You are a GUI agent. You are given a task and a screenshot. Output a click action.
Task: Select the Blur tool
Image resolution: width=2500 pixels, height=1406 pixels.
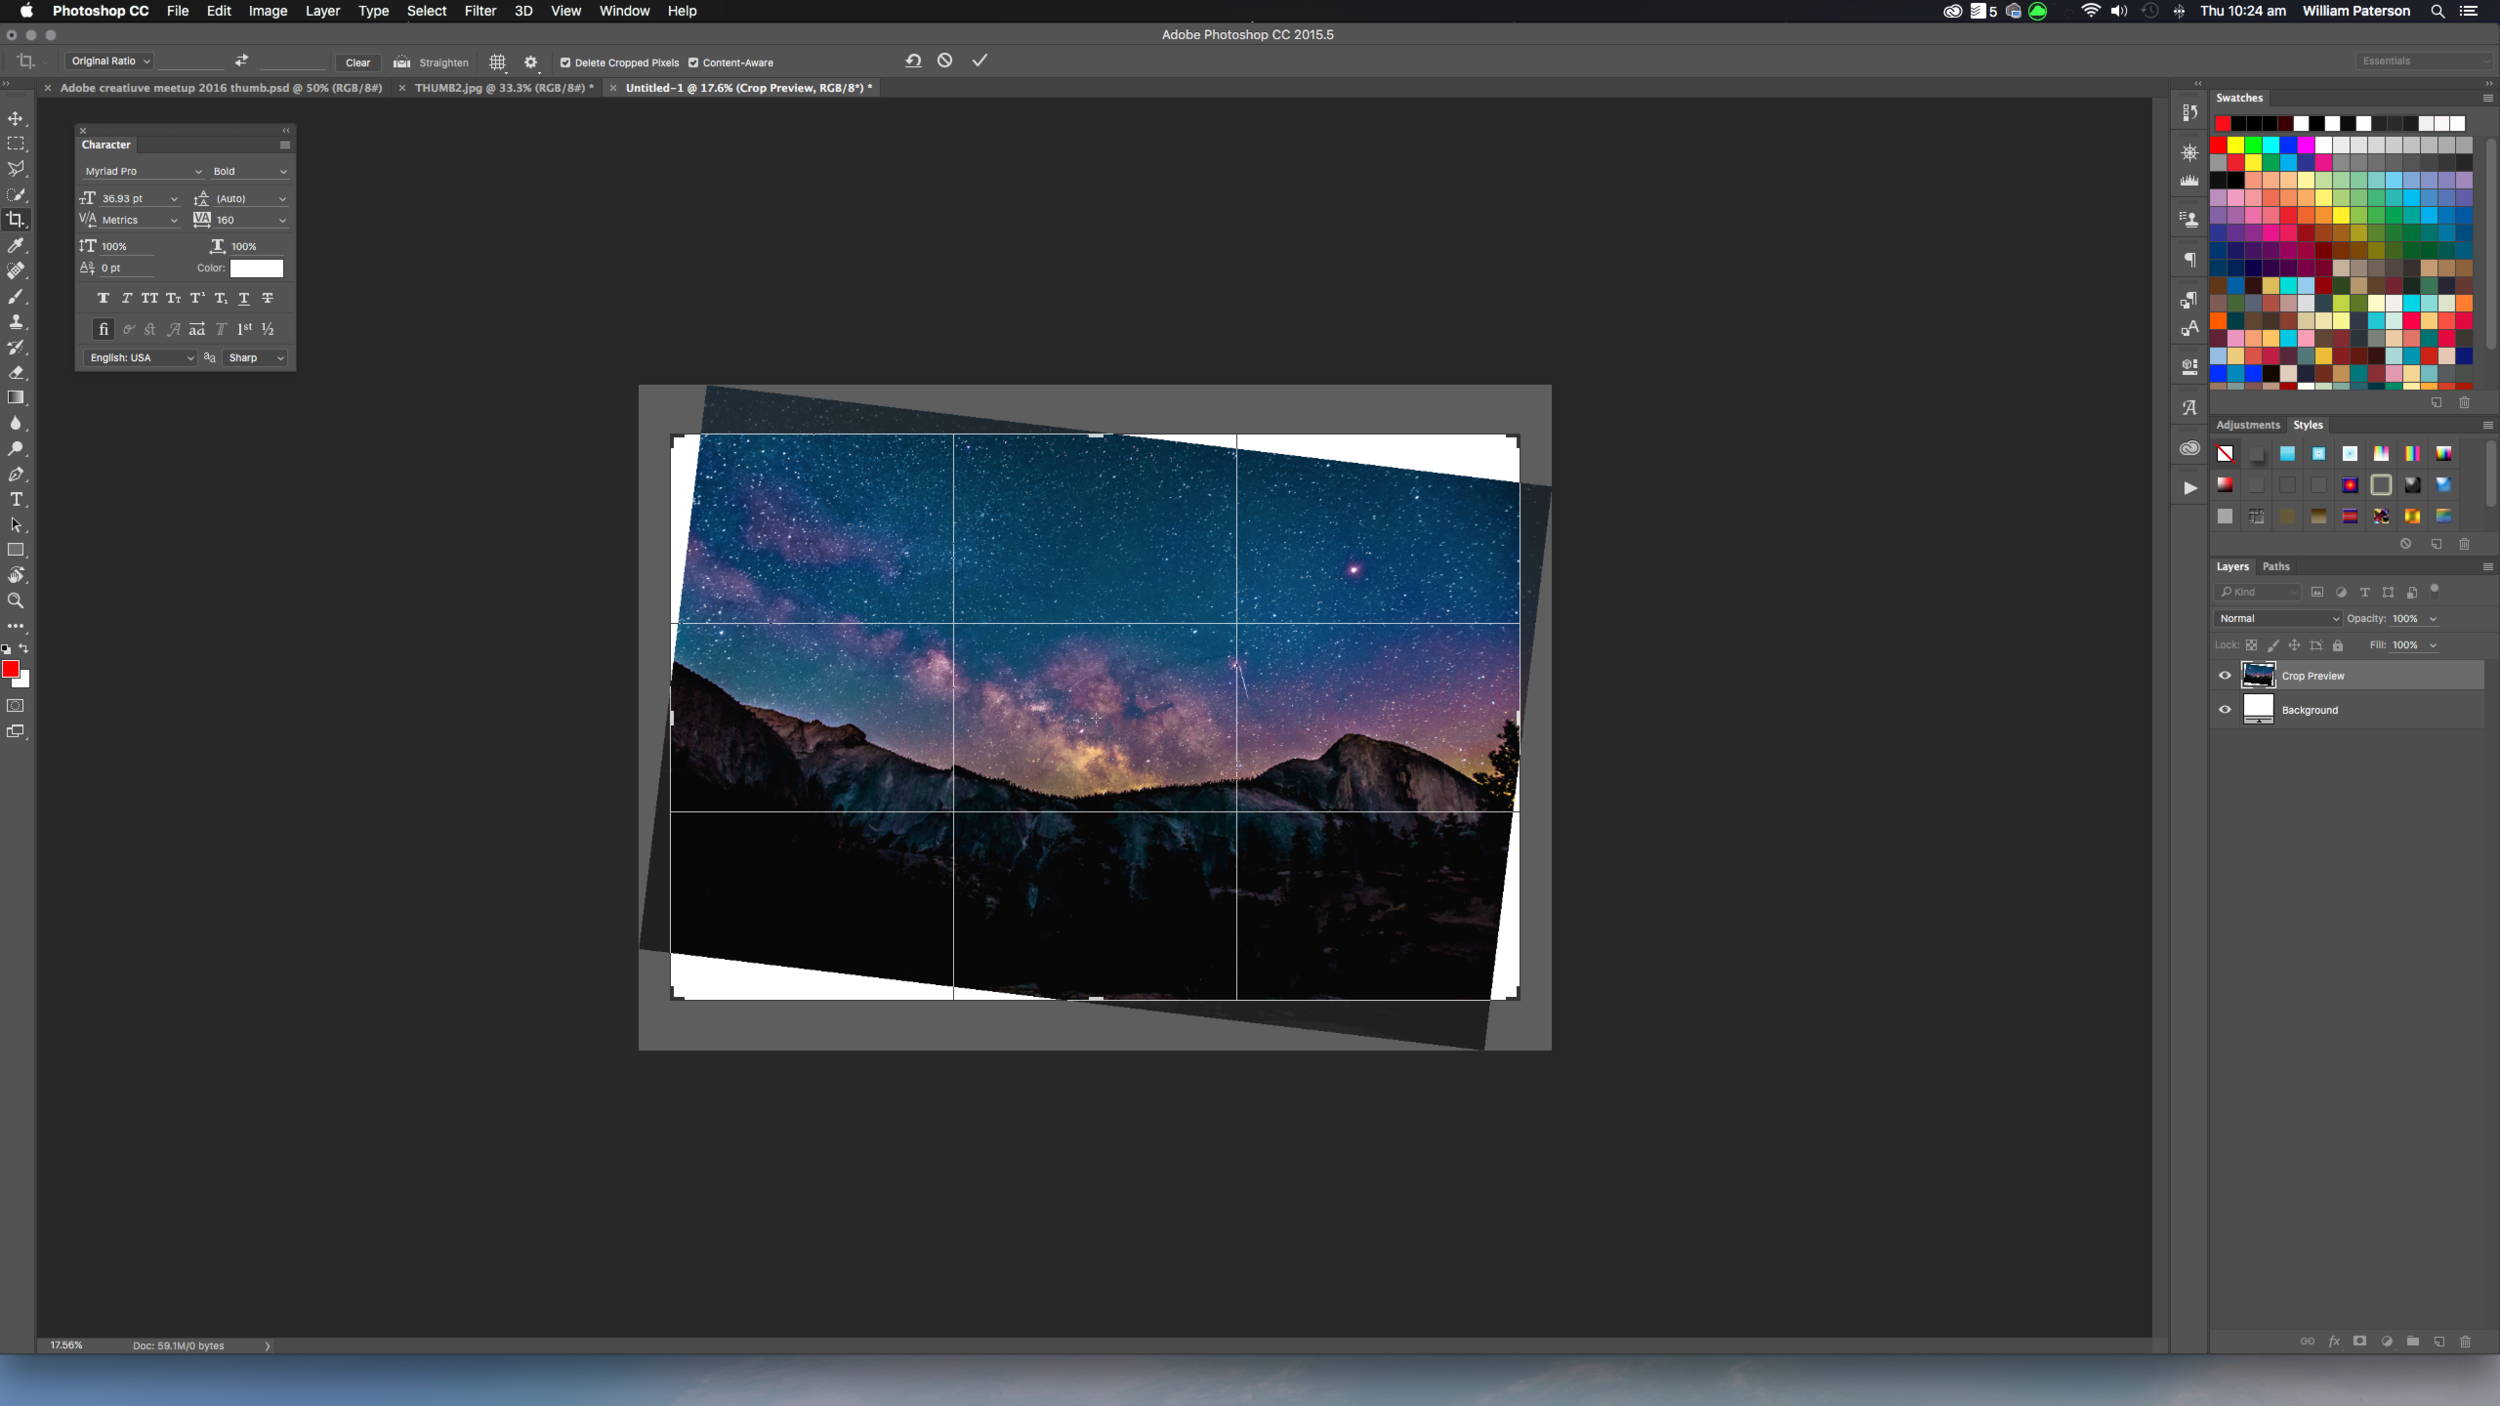coord(16,423)
